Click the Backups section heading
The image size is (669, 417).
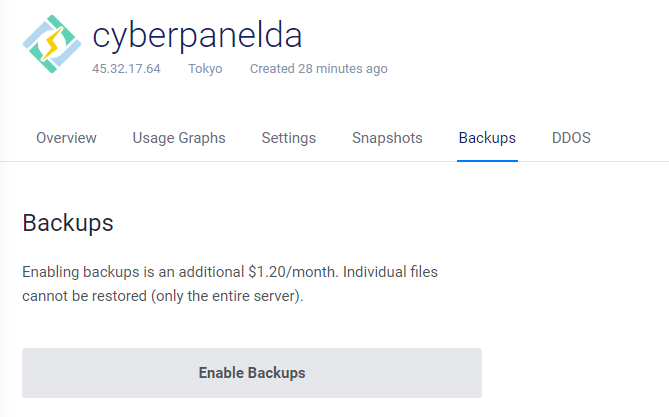68,222
